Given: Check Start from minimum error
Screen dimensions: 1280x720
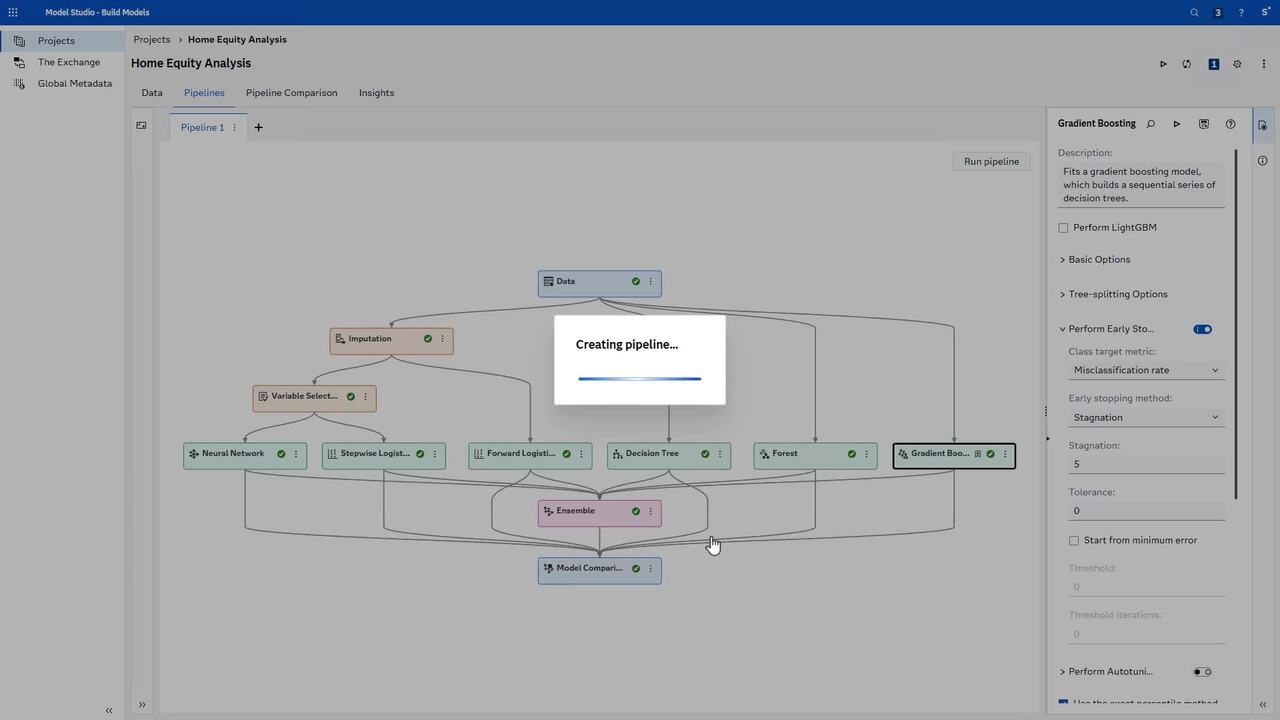Looking at the screenshot, I should [x=1074, y=541].
